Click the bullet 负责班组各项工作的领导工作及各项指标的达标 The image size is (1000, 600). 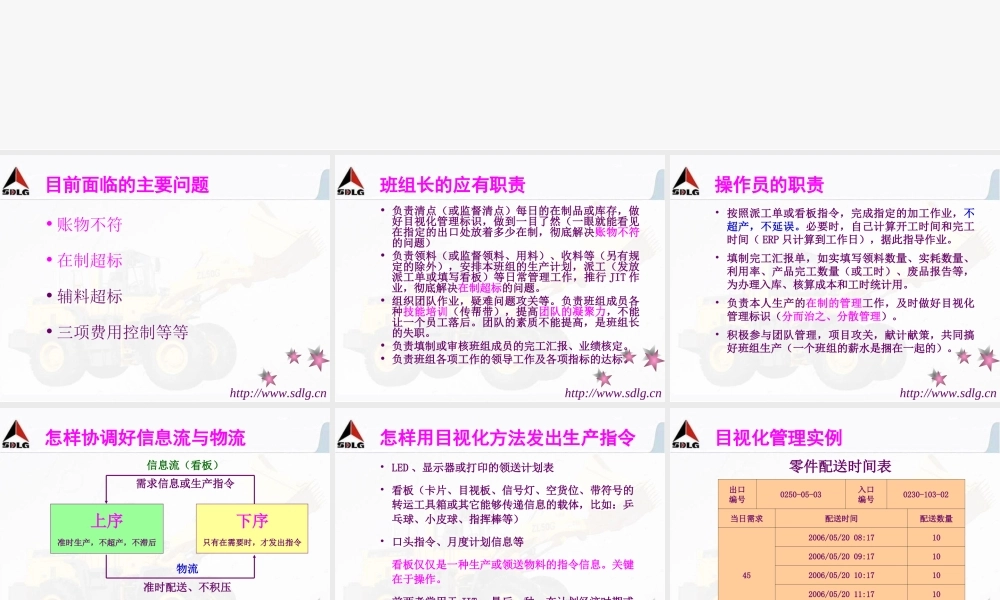point(508,360)
